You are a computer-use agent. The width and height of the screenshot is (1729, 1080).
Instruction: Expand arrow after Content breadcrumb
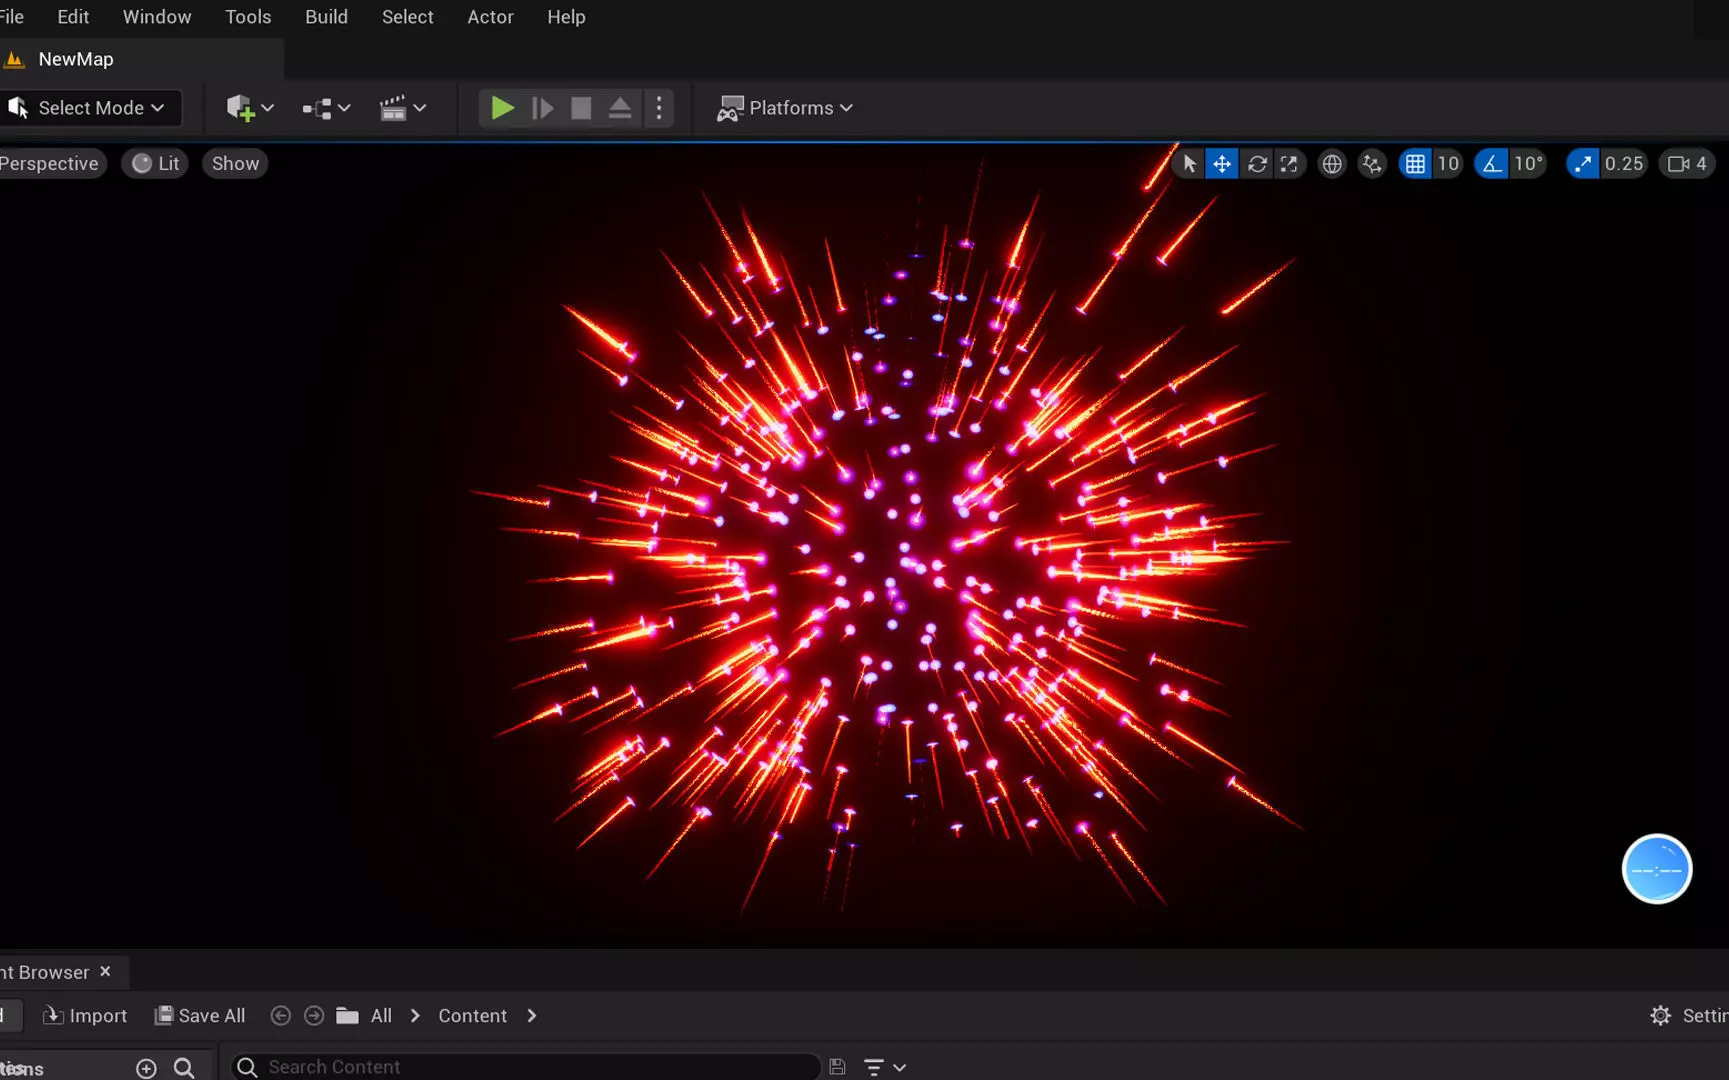[532, 1016]
